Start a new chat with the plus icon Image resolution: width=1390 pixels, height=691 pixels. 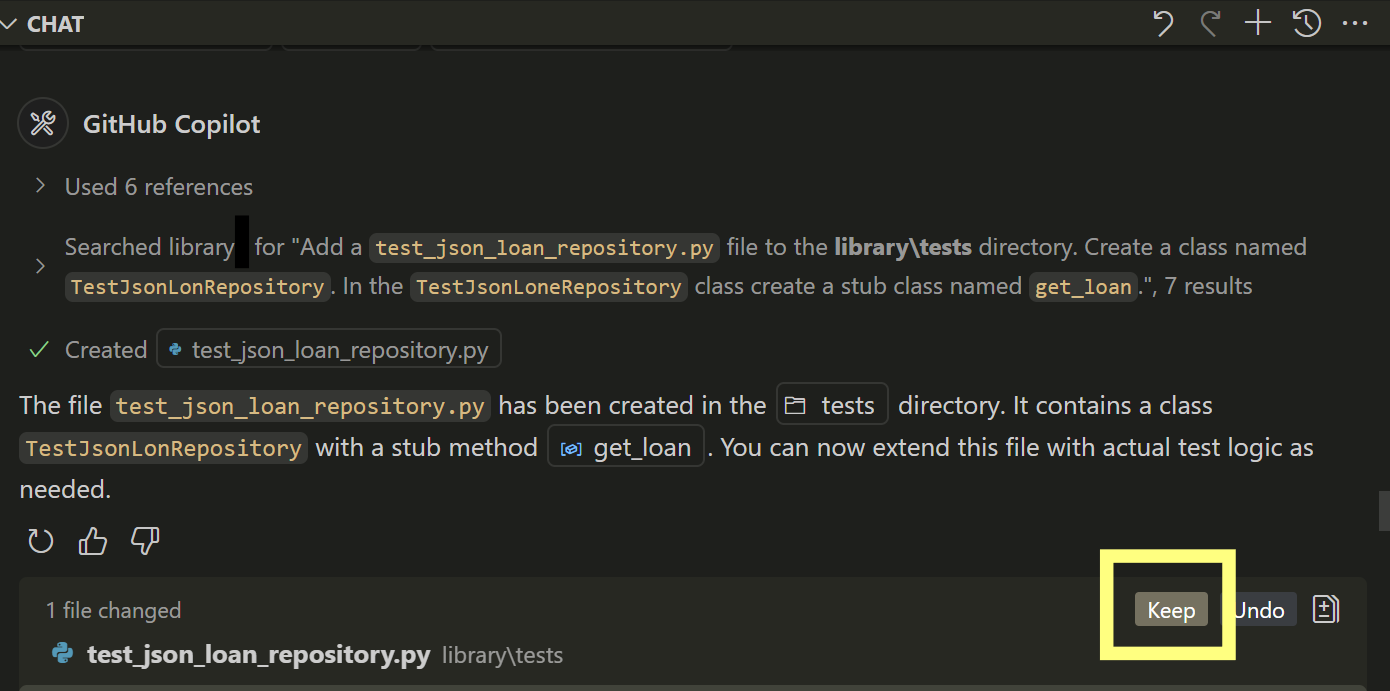click(x=1257, y=23)
